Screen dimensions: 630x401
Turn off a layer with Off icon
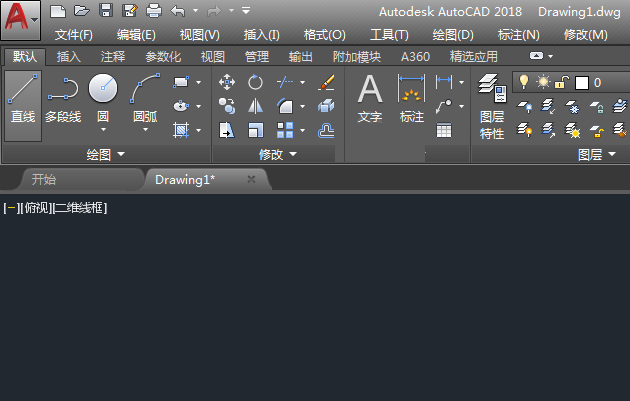pos(525,106)
